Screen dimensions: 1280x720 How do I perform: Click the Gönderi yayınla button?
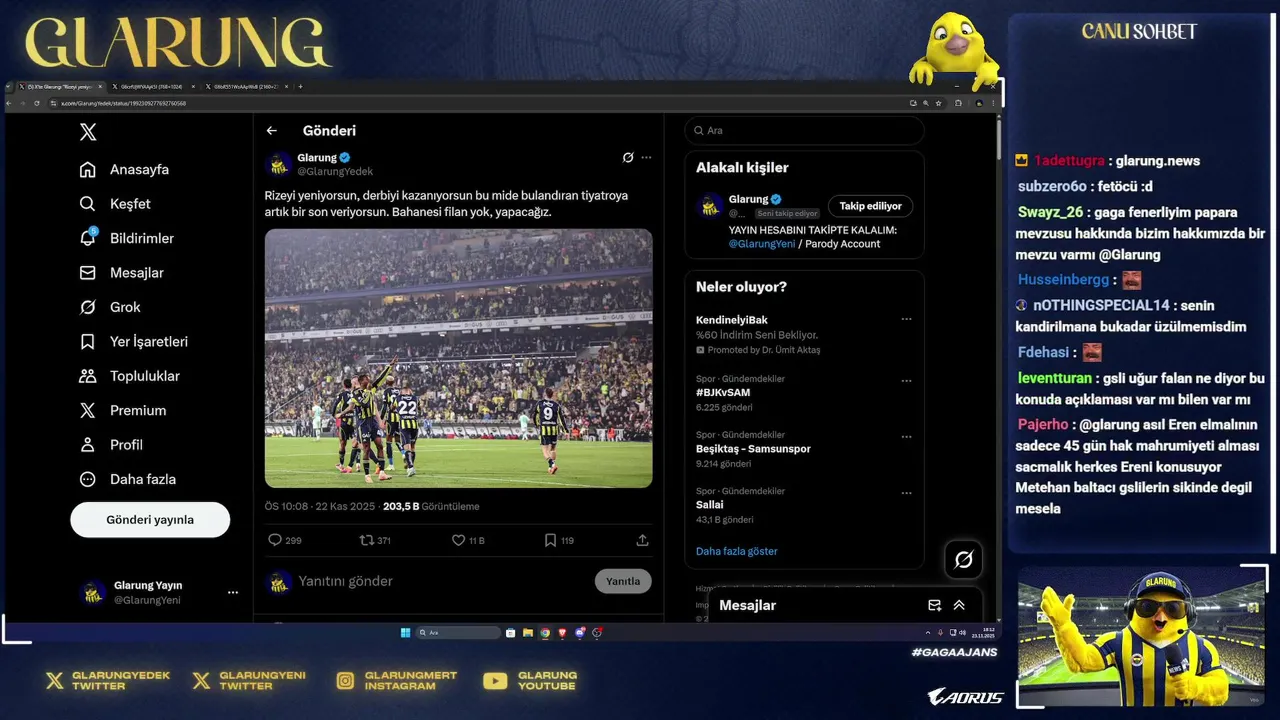click(150, 520)
